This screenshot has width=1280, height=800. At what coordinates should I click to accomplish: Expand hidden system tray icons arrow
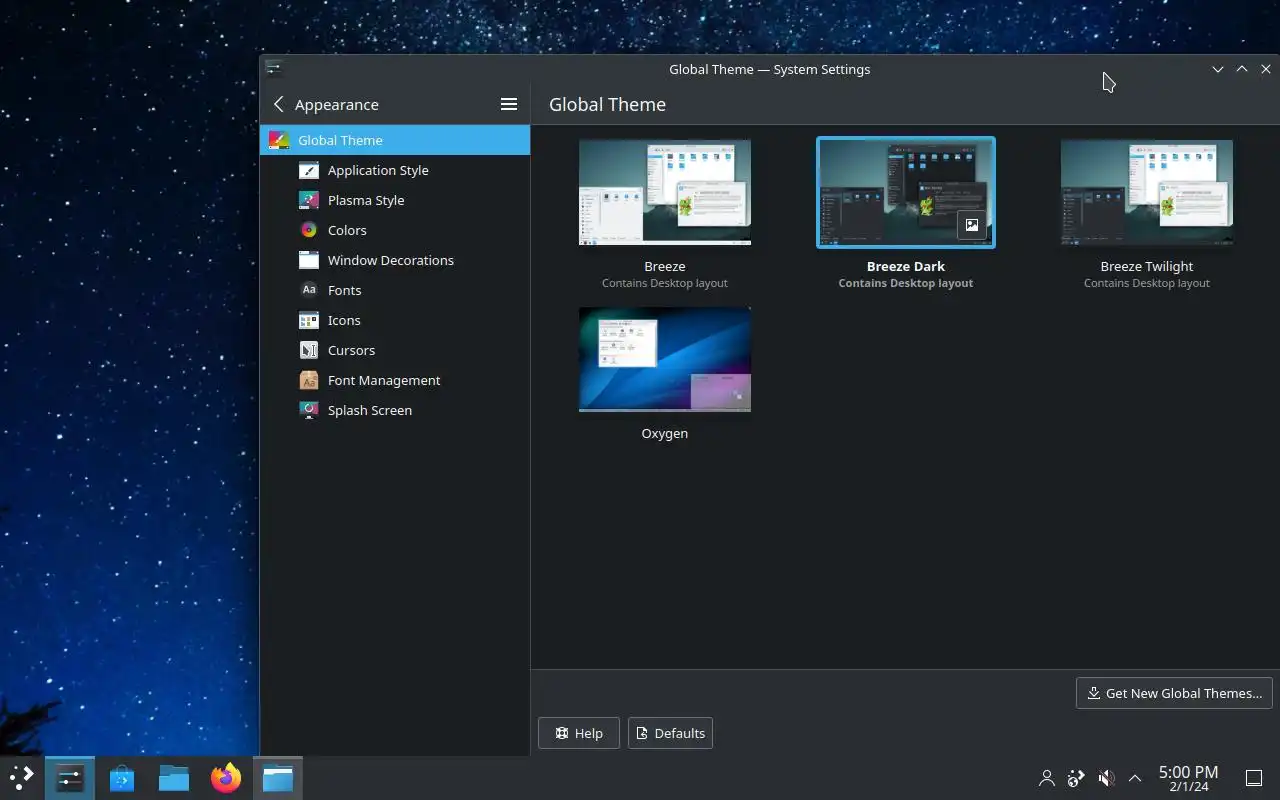[1135, 778]
